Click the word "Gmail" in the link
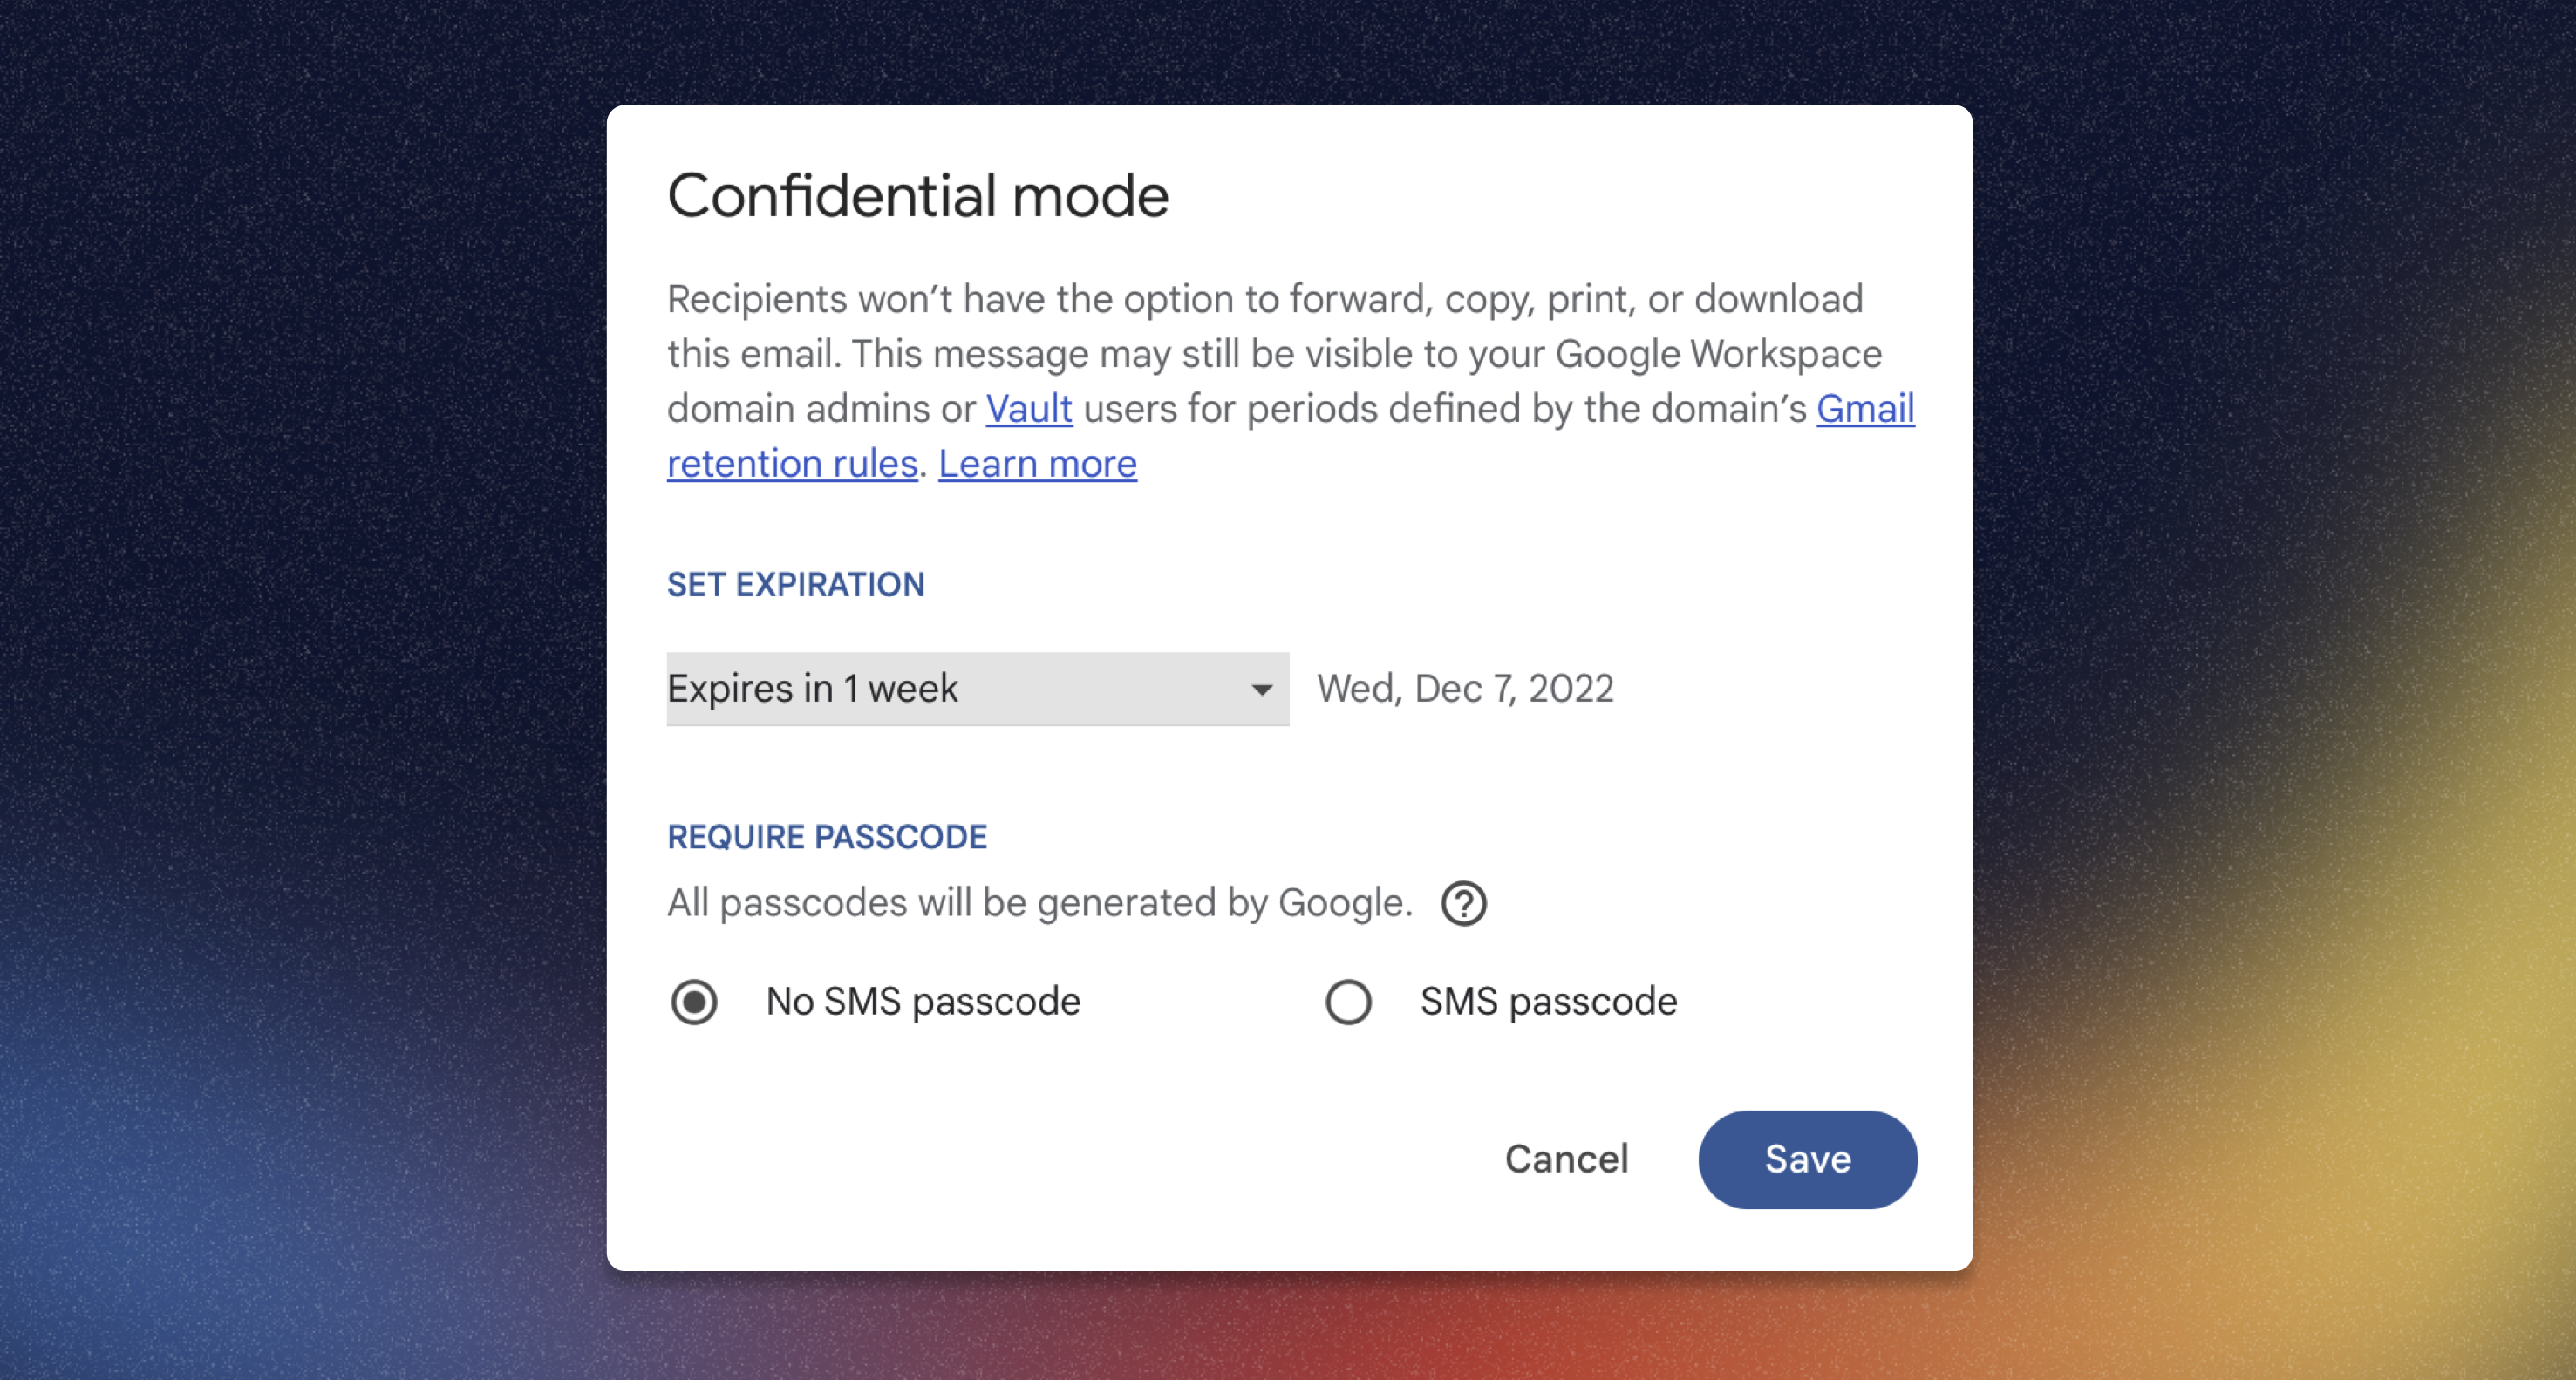 (1865, 409)
